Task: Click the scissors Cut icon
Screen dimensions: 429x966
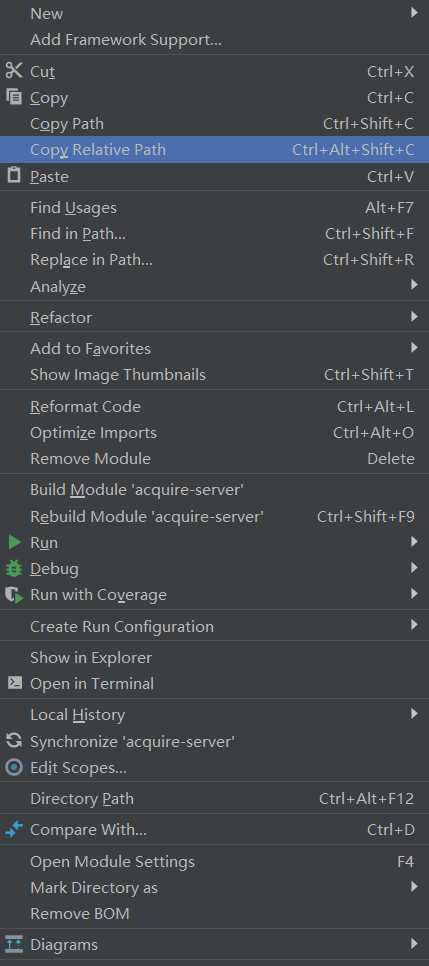Action: pyautogui.click(x=14, y=71)
